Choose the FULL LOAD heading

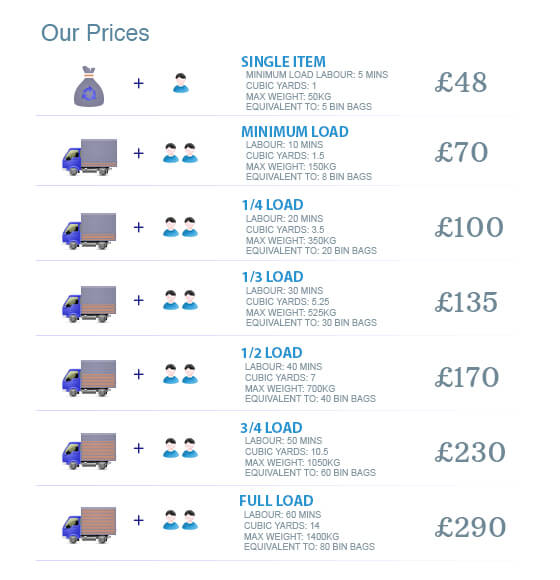pyautogui.click(x=276, y=500)
